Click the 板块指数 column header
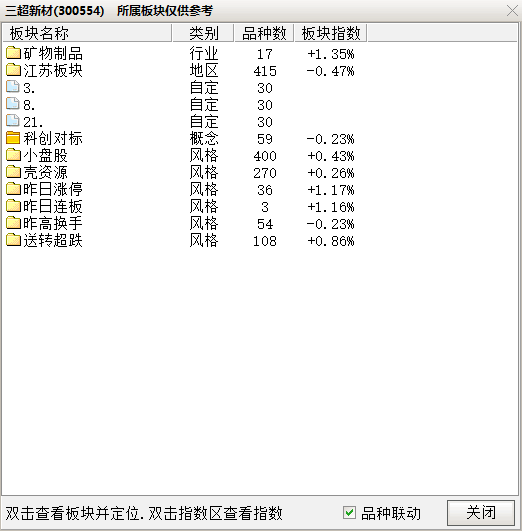 point(331,33)
